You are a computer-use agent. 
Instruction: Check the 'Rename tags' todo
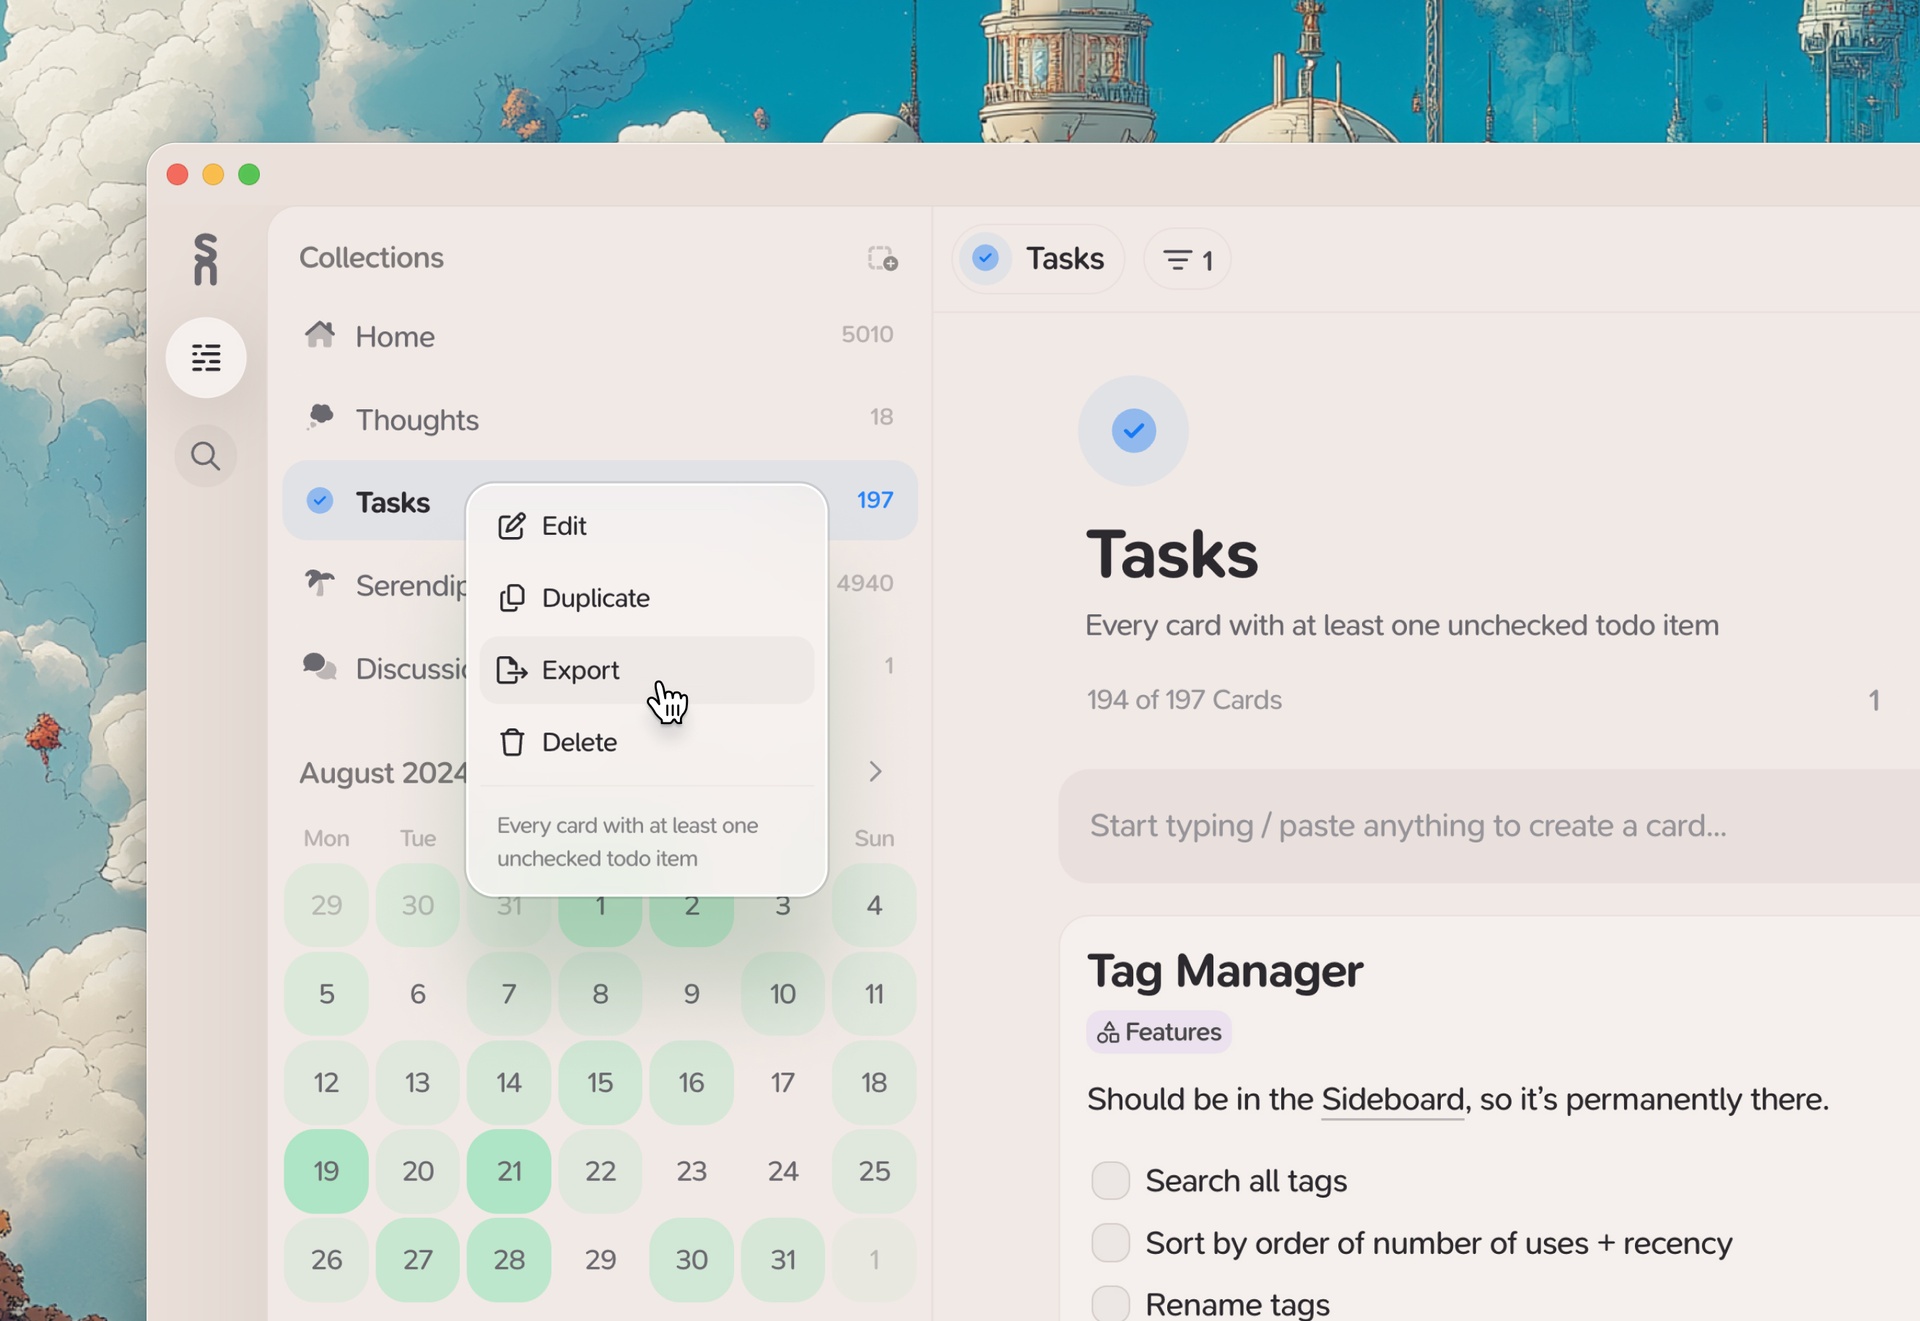coord(1110,1303)
